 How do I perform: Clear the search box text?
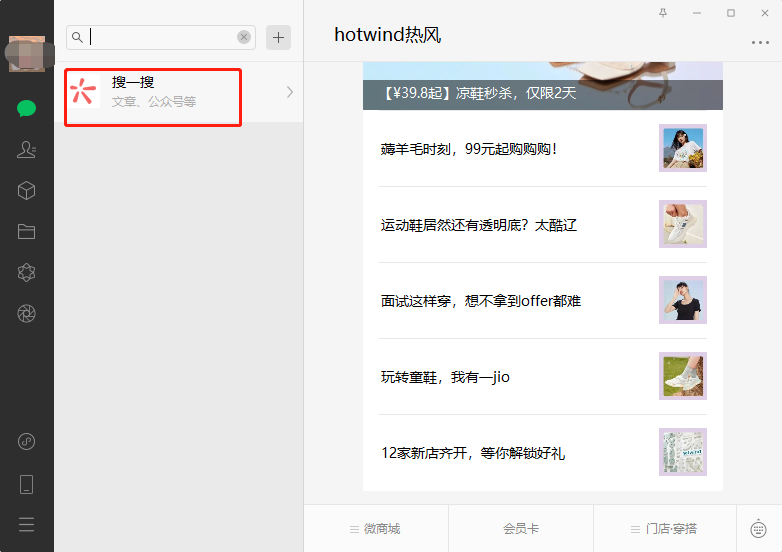(x=244, y=37)
